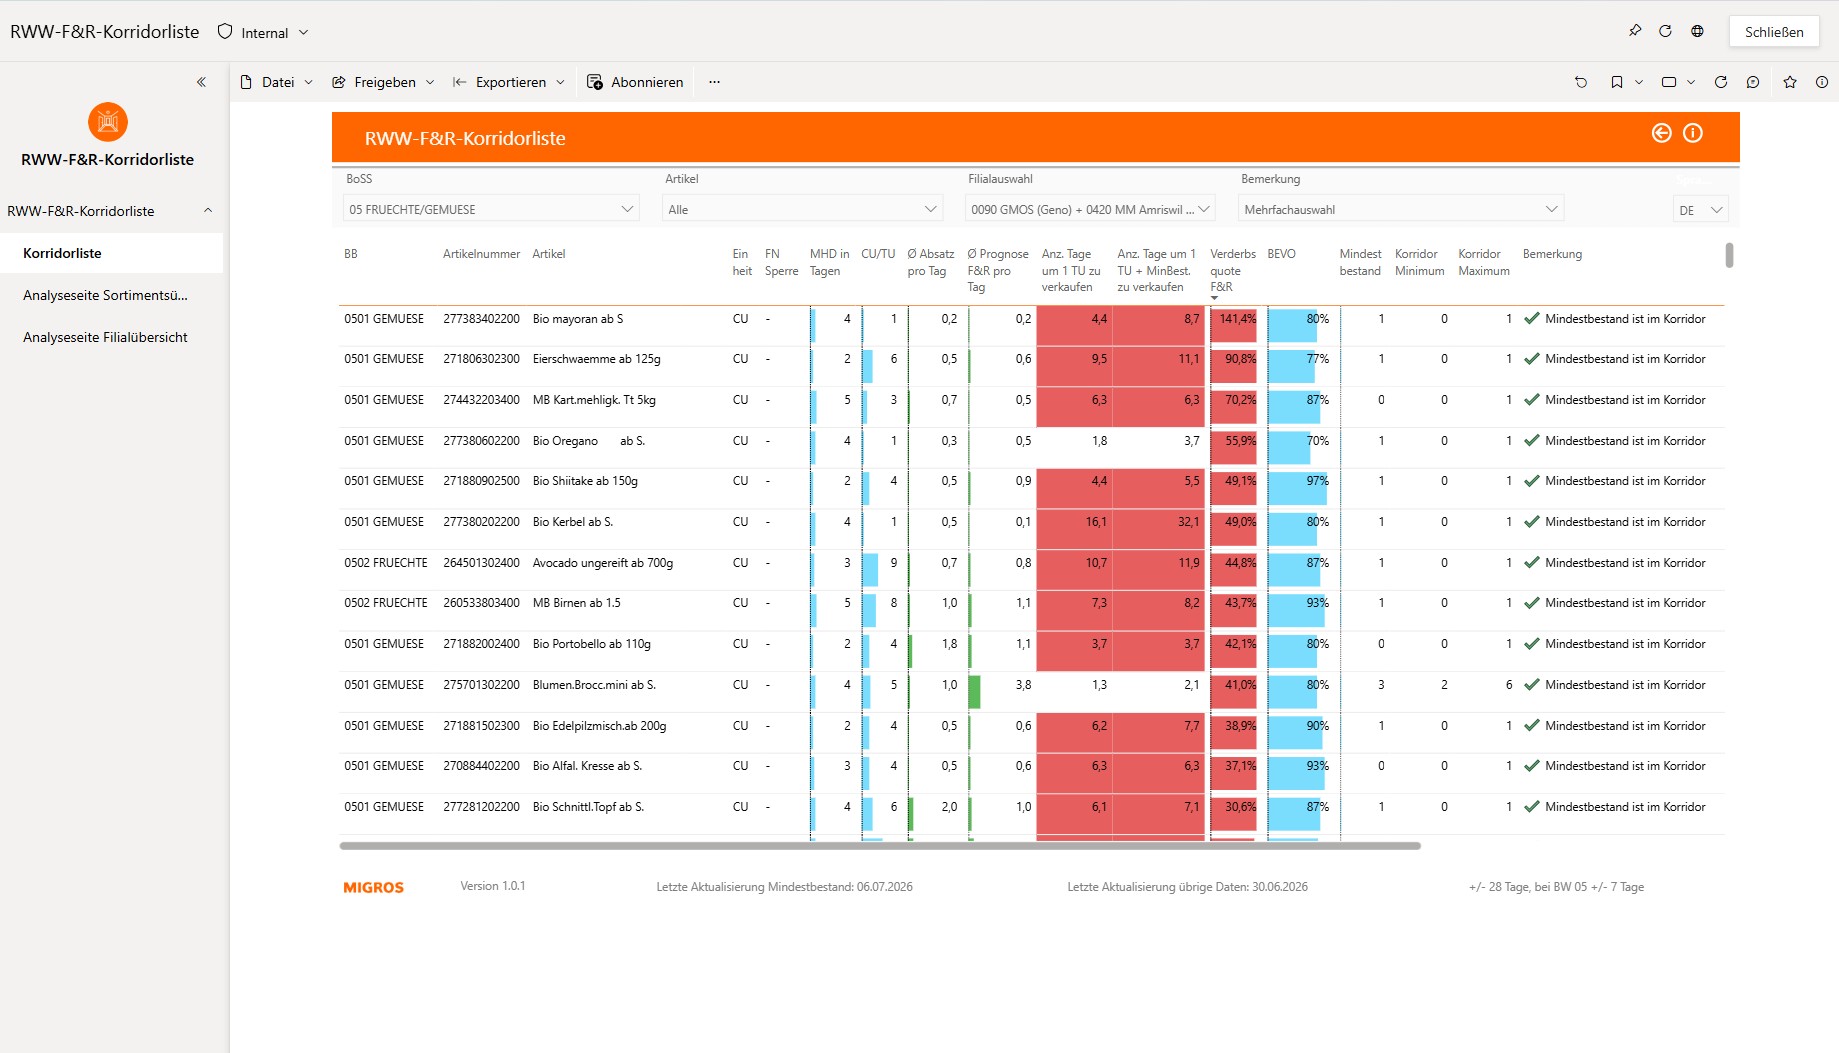Add report to favorites with star icon

point(1790,82)
